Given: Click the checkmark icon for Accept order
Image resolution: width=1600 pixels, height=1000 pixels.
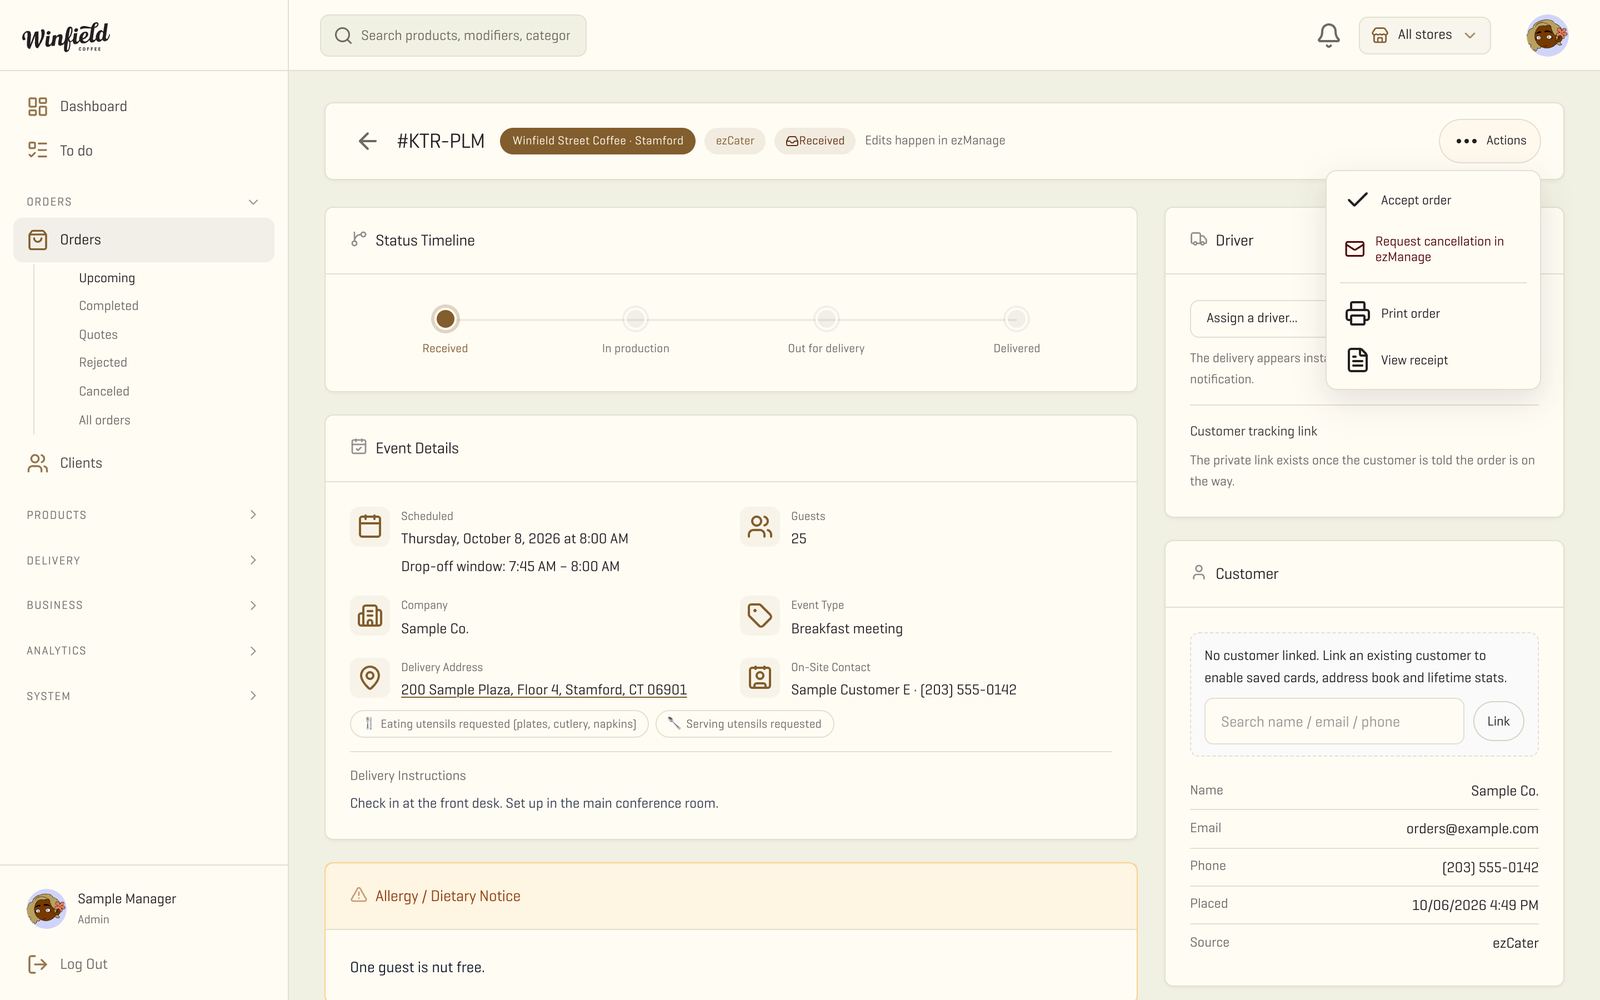Looking at the screenshot, I should pos(1357,200).
